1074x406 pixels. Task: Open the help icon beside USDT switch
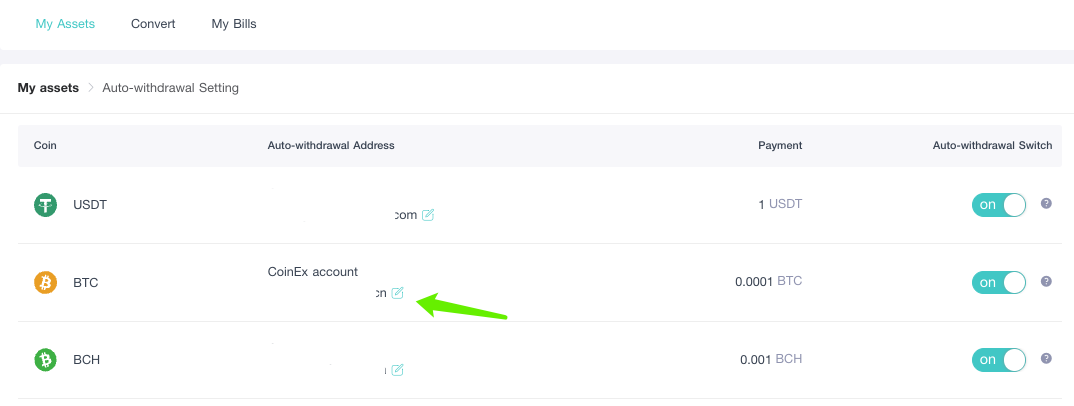1046,203
